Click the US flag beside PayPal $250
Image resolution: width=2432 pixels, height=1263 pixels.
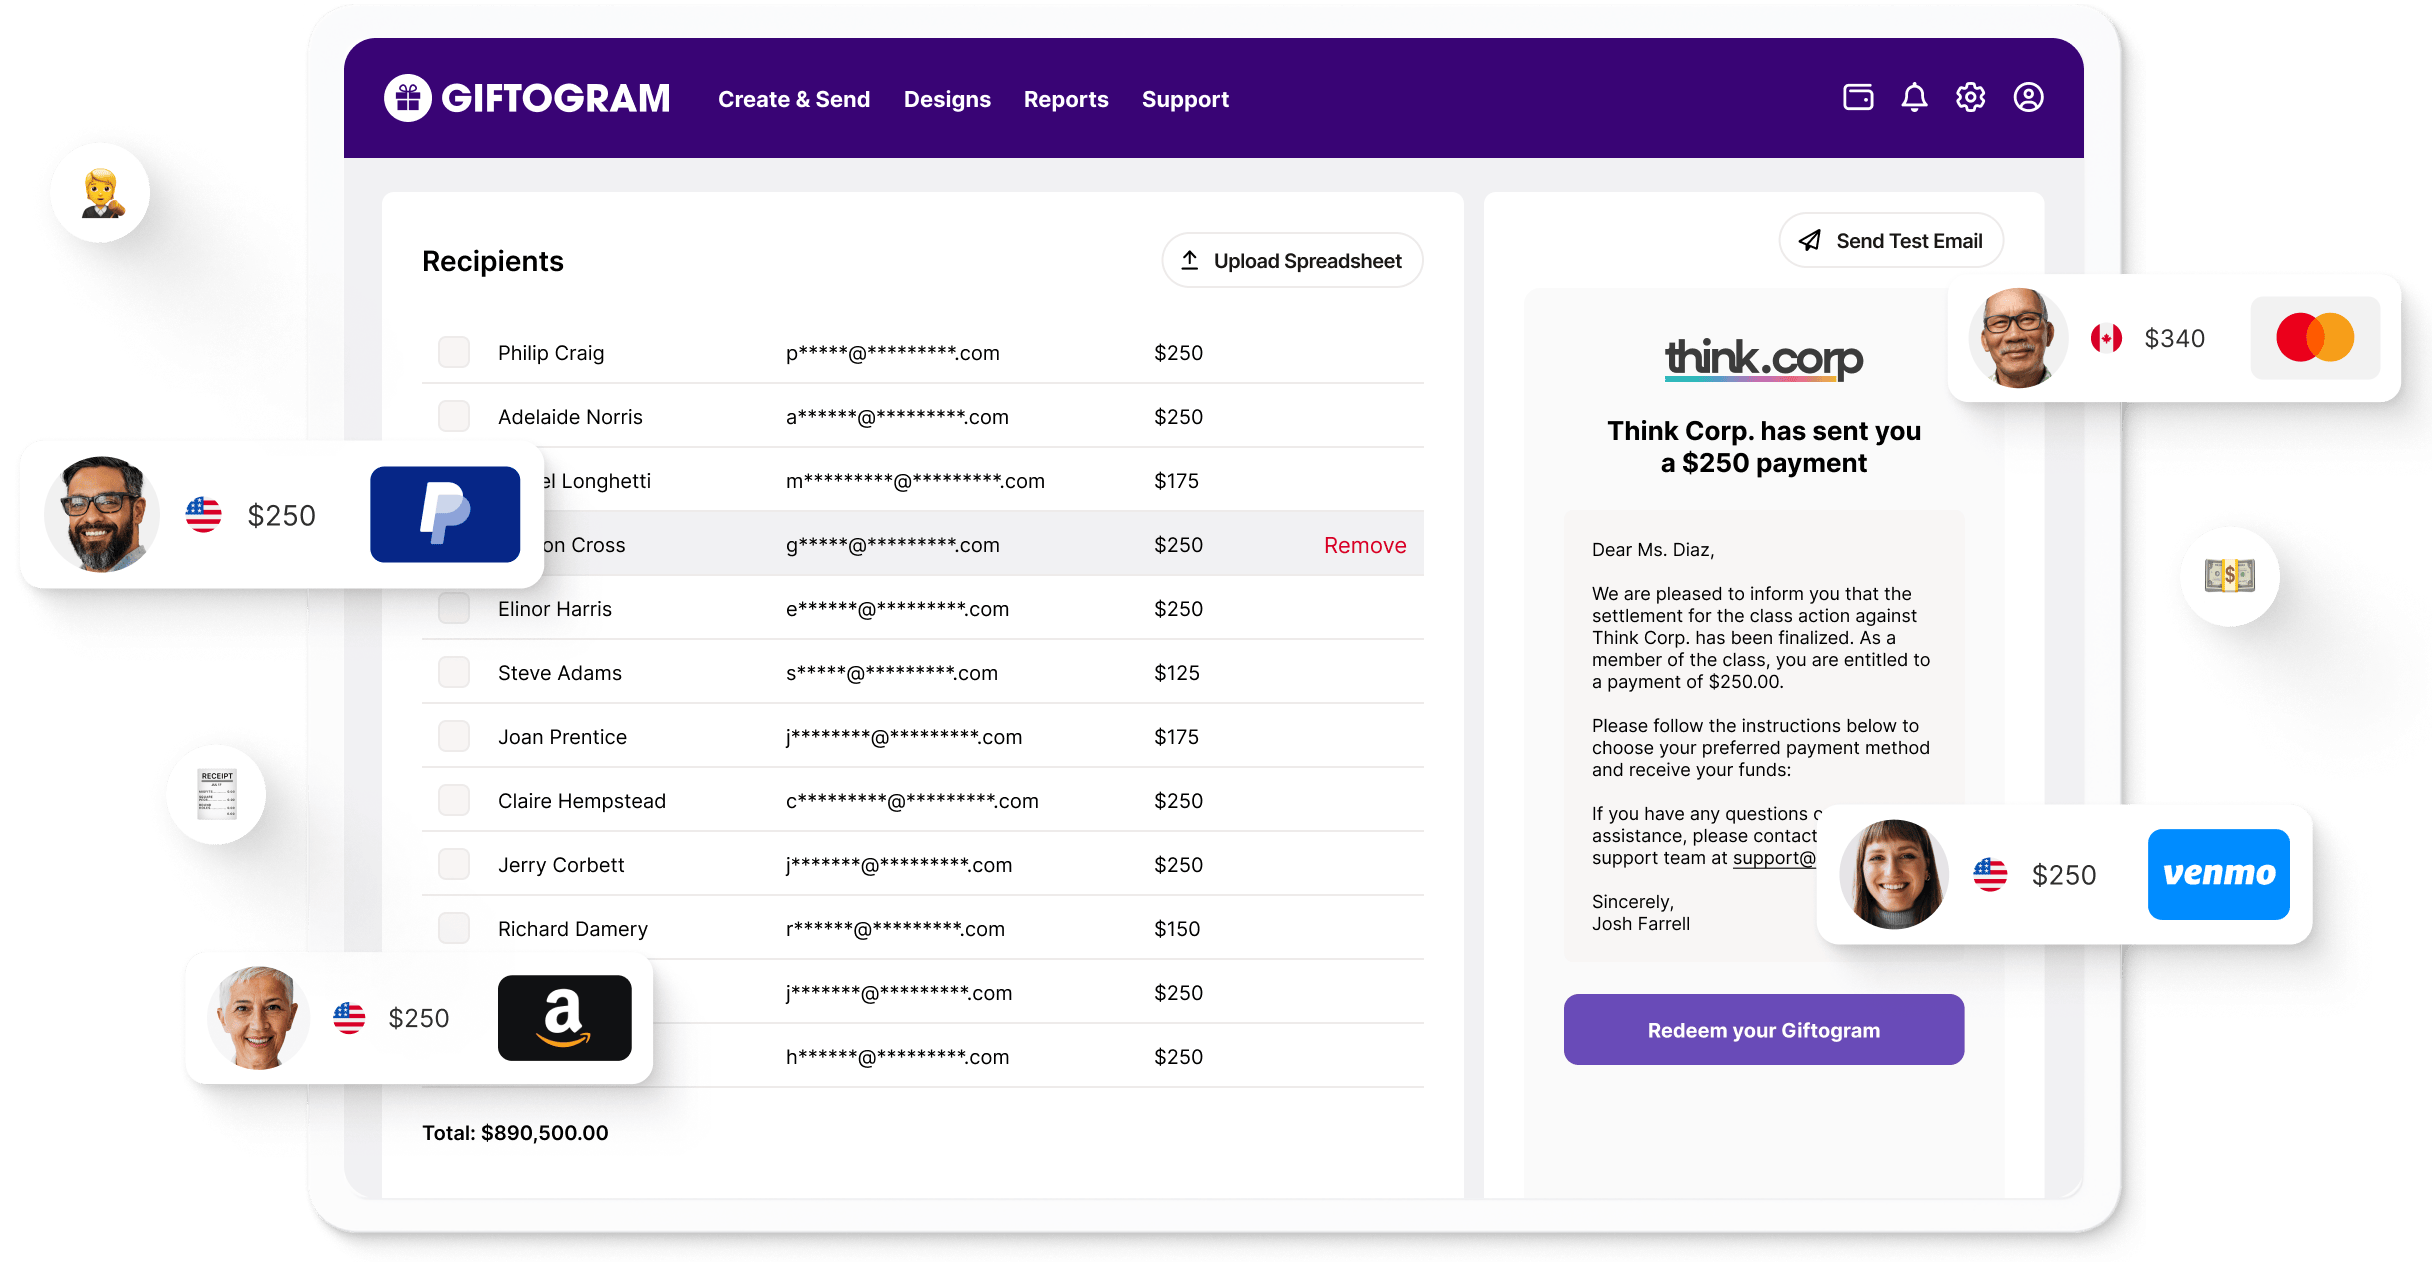coord(203,514)
